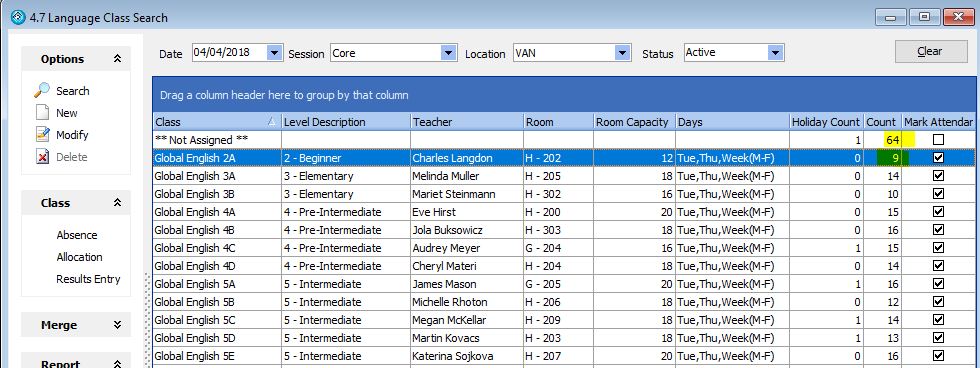Open the Session dropdown arrow
This screenshot has width=980, height=368.
448,53
